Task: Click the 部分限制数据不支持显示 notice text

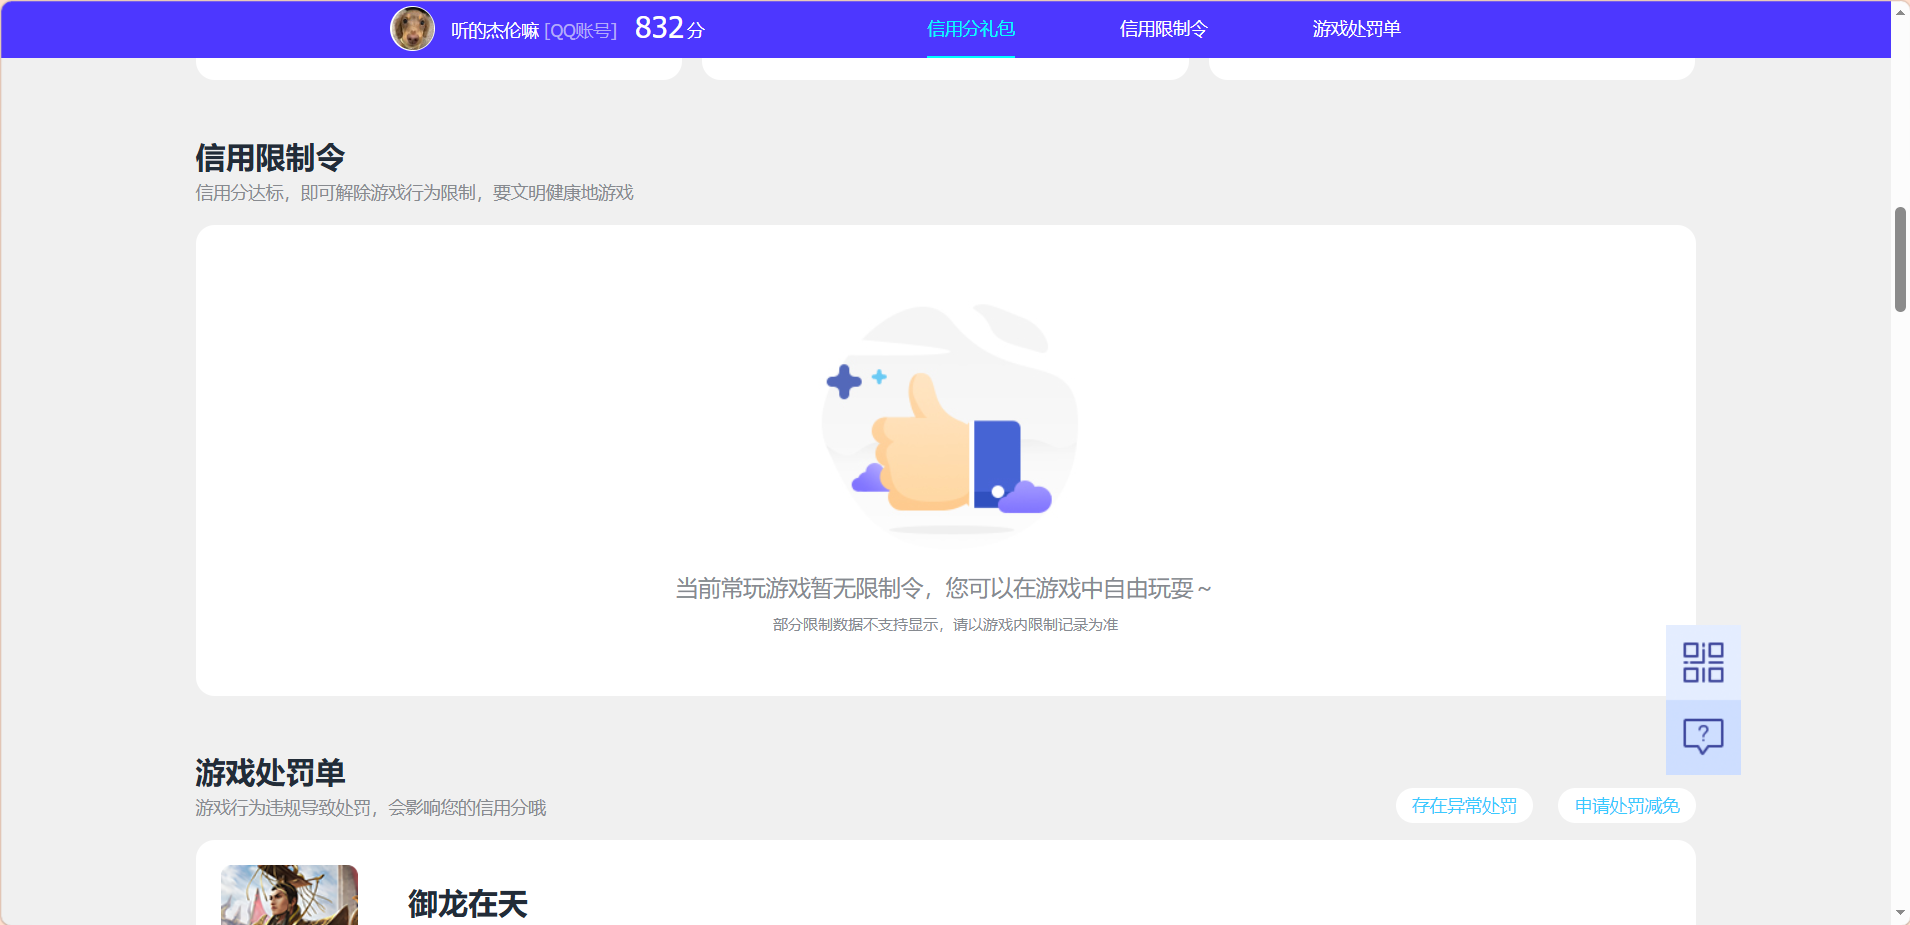Action: click(944, 624)
